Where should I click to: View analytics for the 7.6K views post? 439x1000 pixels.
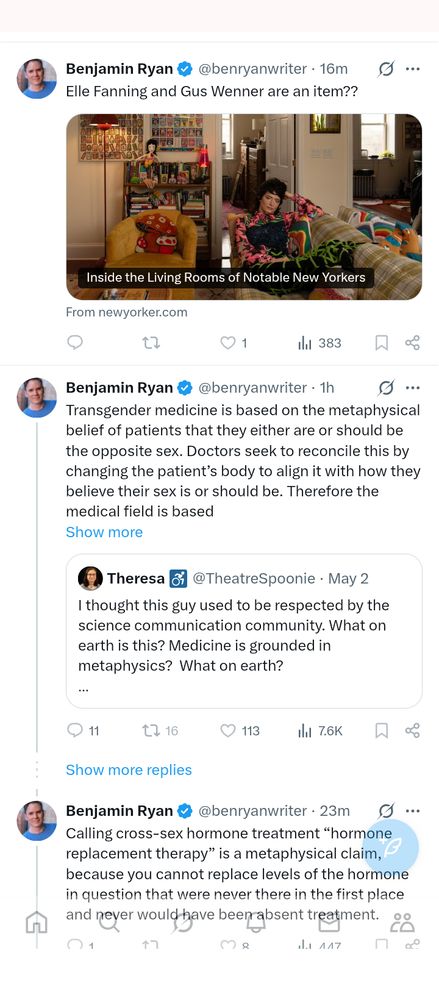[x=320, y=731]
